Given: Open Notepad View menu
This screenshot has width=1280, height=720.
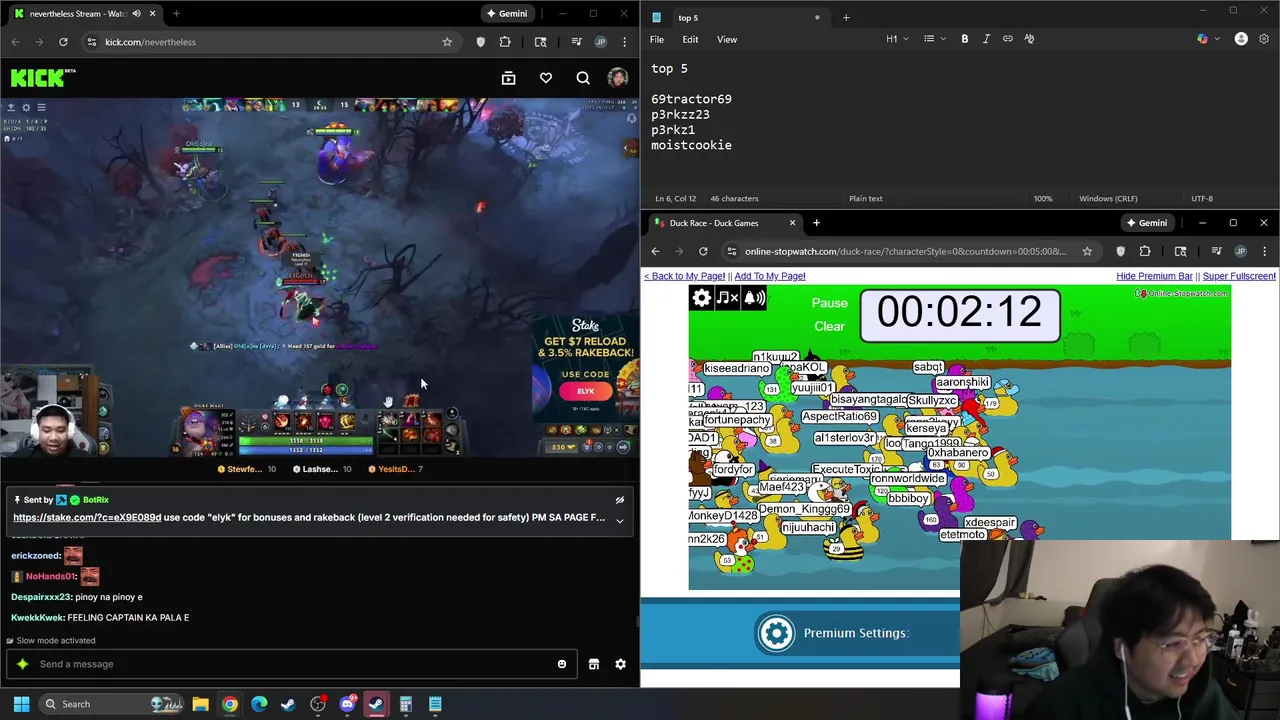Looking at the screenshot, I should coord(727,39).
